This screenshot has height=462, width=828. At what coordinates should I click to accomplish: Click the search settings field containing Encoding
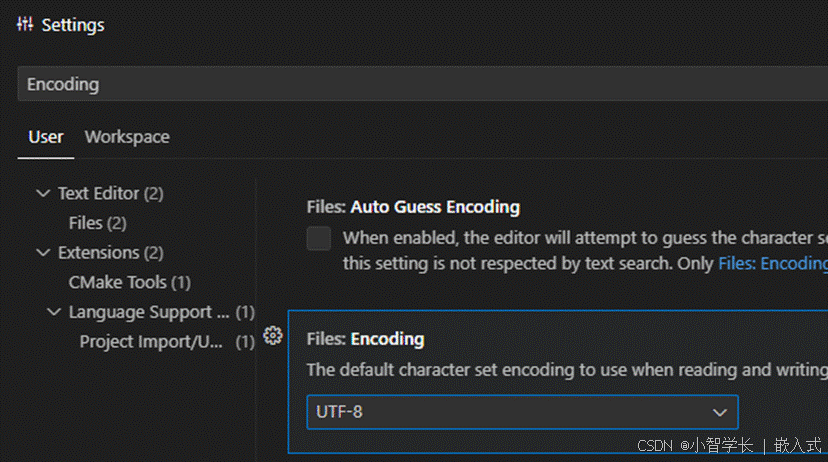click(420, 84)
